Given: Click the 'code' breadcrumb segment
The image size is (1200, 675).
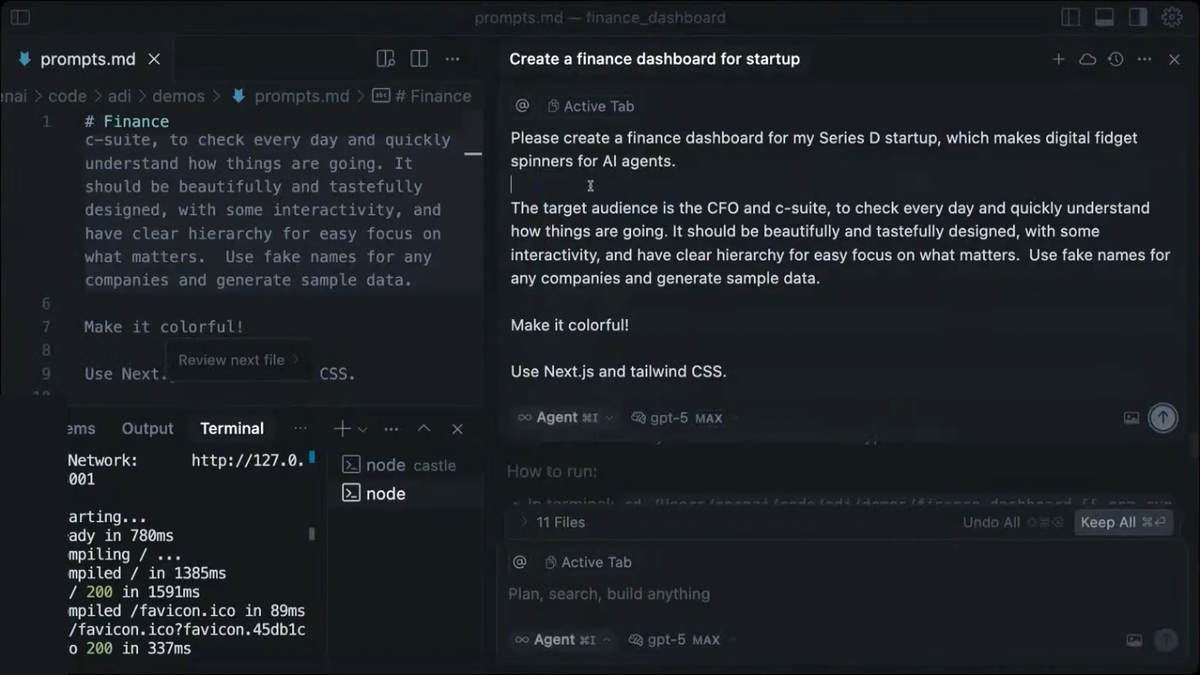Looking at the screenshot, I should click(x=67, y=96).
